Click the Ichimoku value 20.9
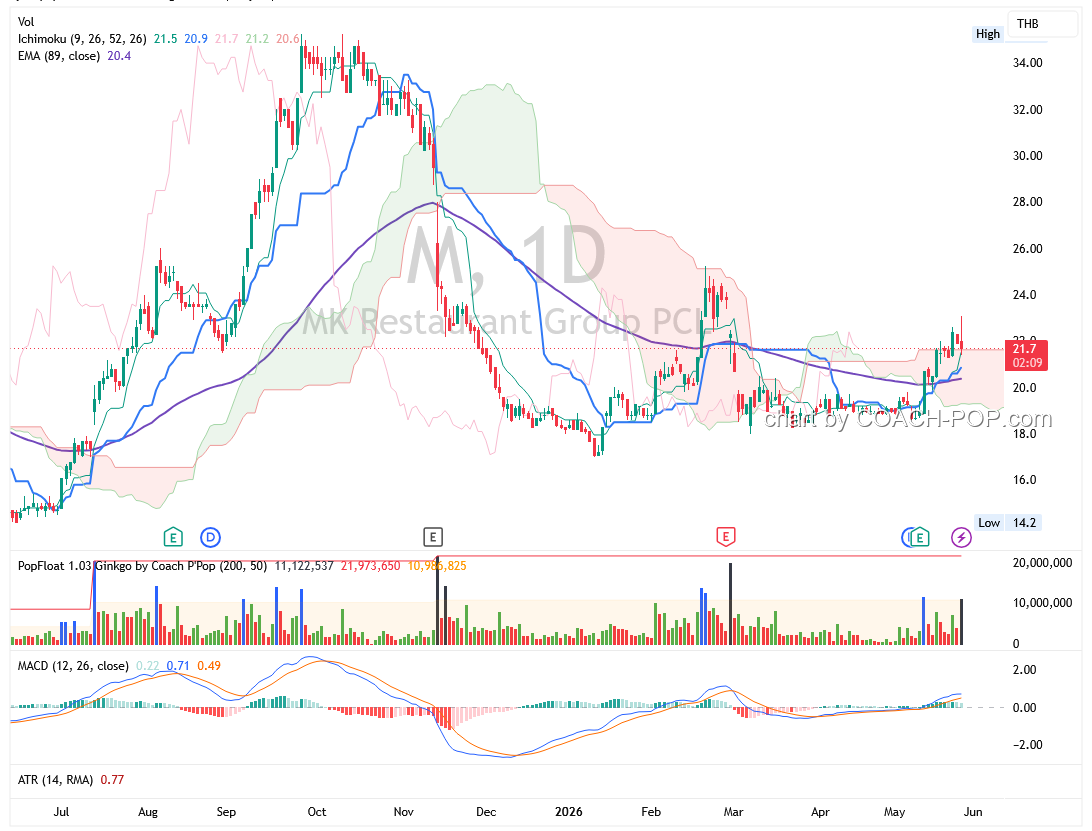 click(196, 39)
